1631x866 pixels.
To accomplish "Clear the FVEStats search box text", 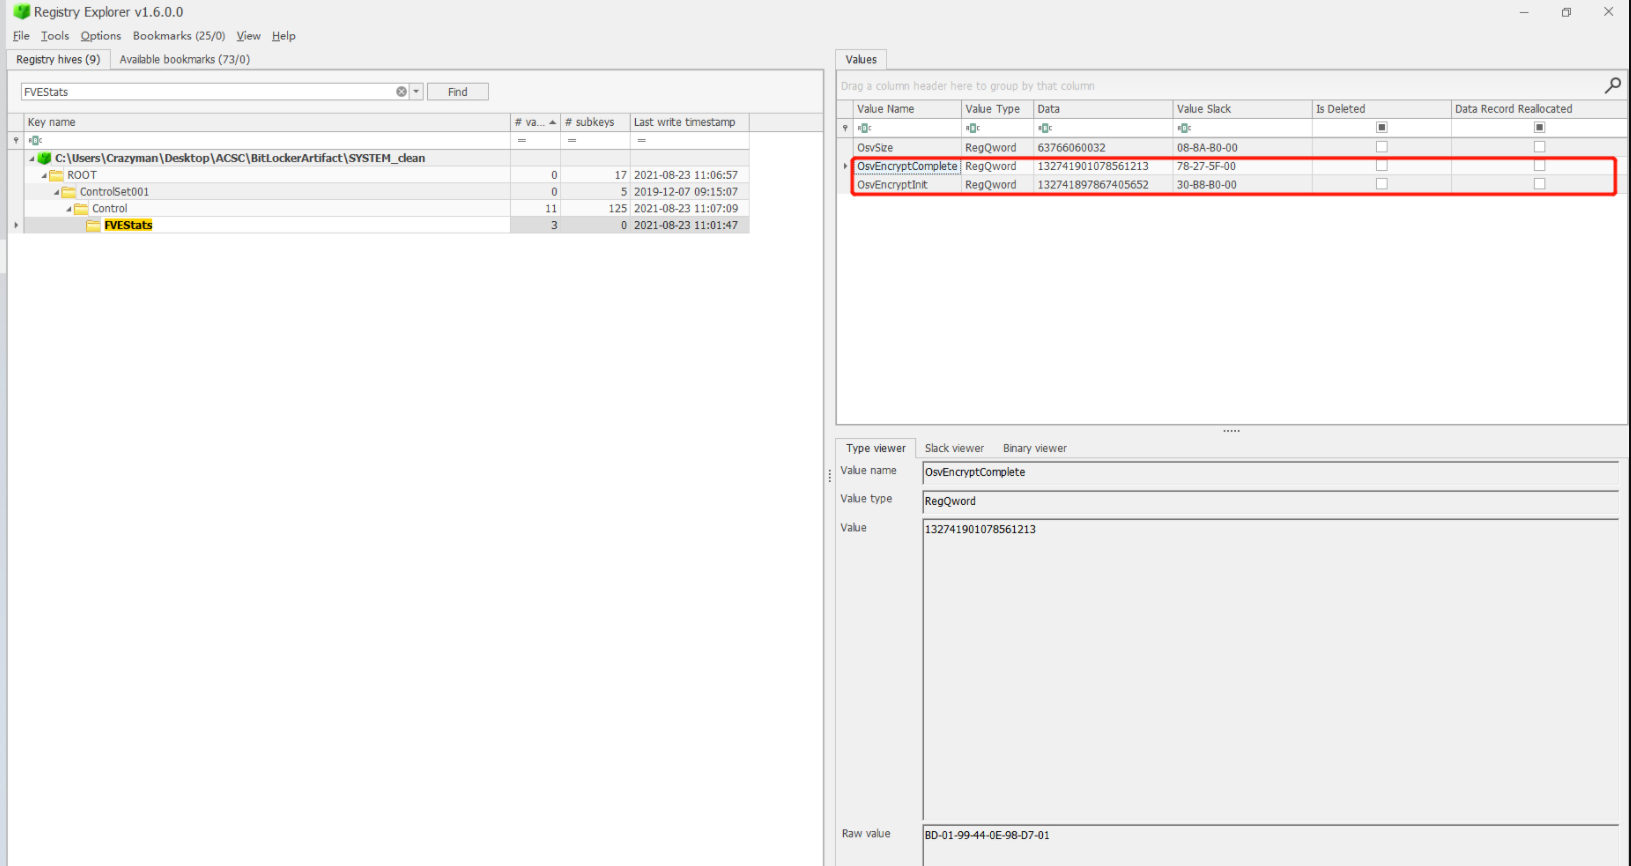I will click(x=401, y=92).
